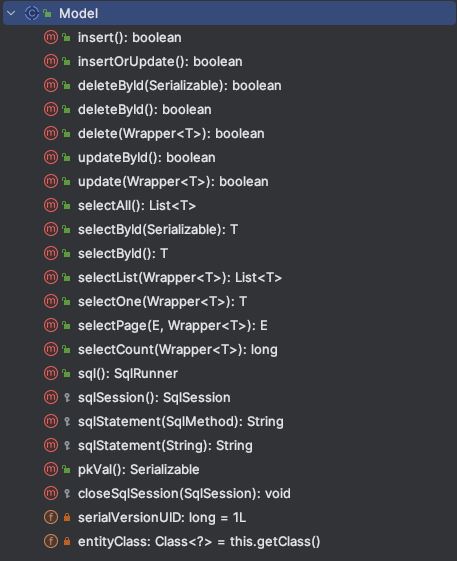Click the public-access icon next to deleteById(Serializable)
This screenshot has height=561, width=457.
coord(67,86)
